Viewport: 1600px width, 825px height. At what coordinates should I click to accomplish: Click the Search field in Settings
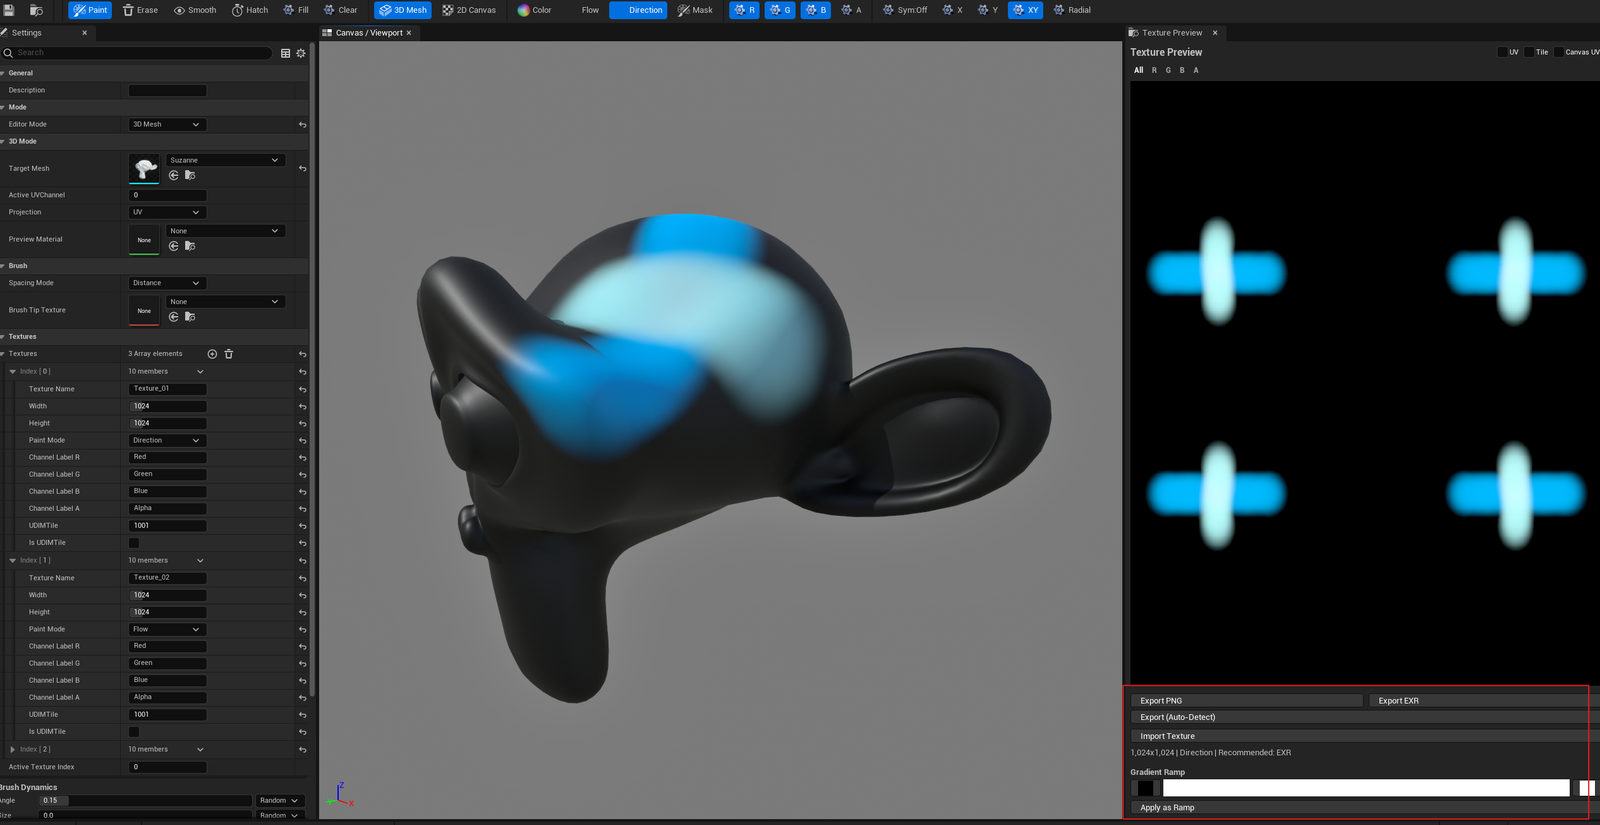click(137, 53)
